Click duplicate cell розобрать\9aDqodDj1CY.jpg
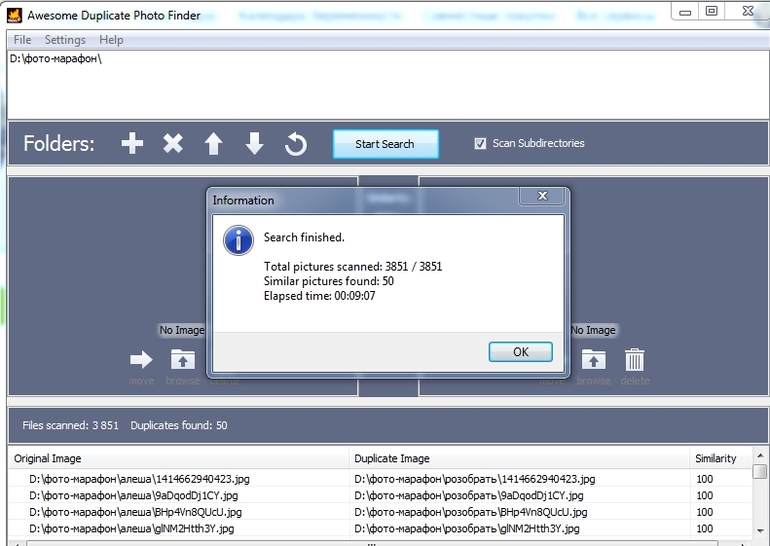Image resolution: width=770 pixels, height=546 pixels. pyautogui.click(x=468, y=495)
